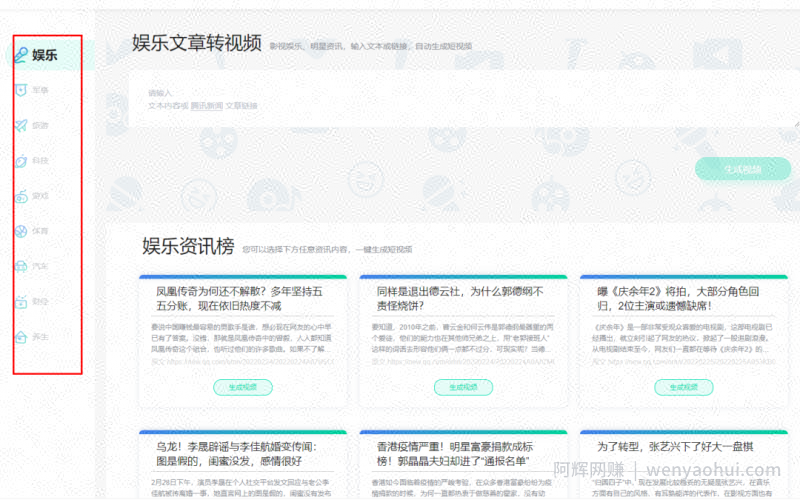
Task: Open headline 为了转型,张艺兴下了好大一盘棋
Action: pyautogui.click(x=675, y=447)
